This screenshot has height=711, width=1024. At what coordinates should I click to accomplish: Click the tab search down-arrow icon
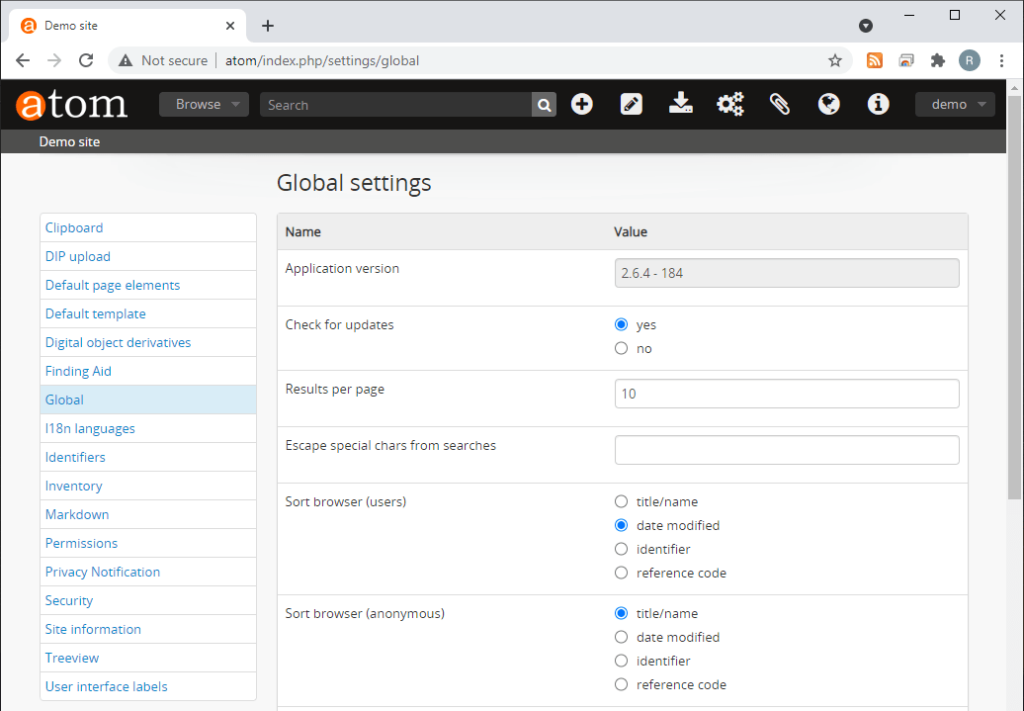coord(865,25)
